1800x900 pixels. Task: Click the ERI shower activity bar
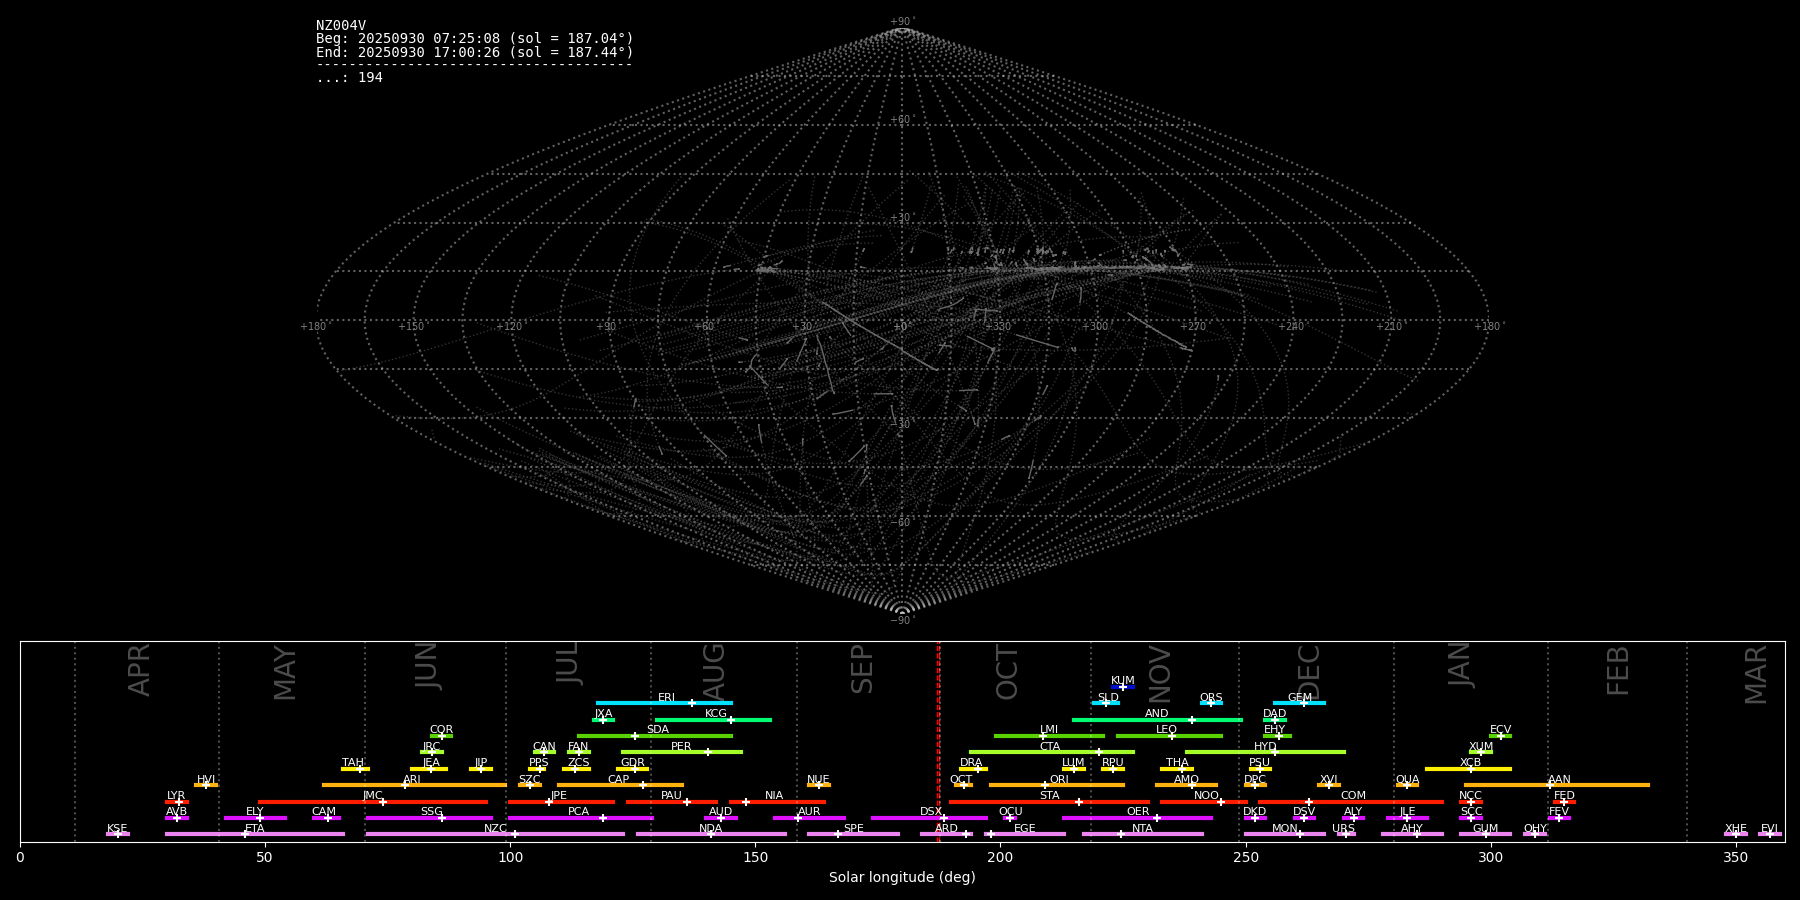coord(664,703)
